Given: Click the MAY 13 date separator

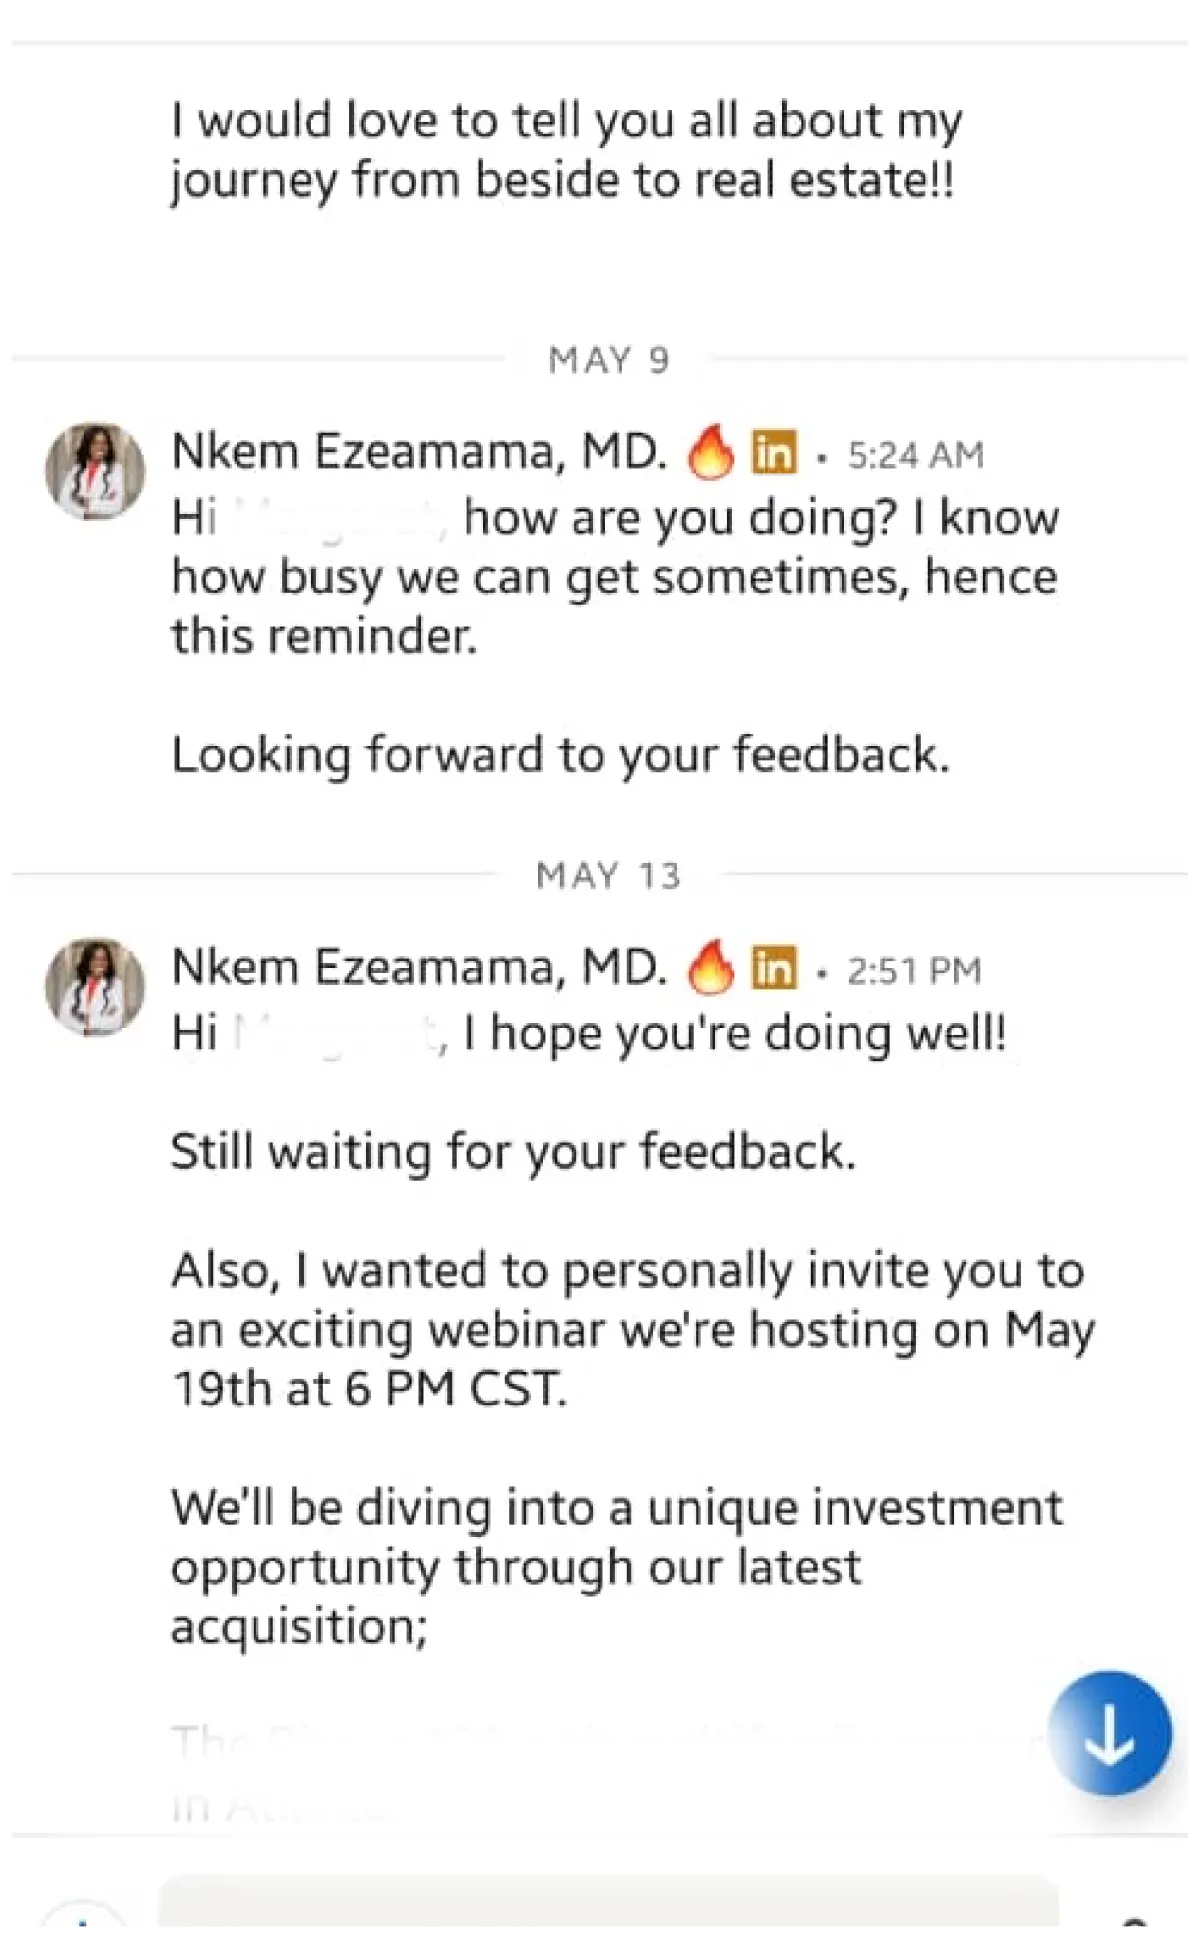Looking at the screenshot, I should 608,876.
